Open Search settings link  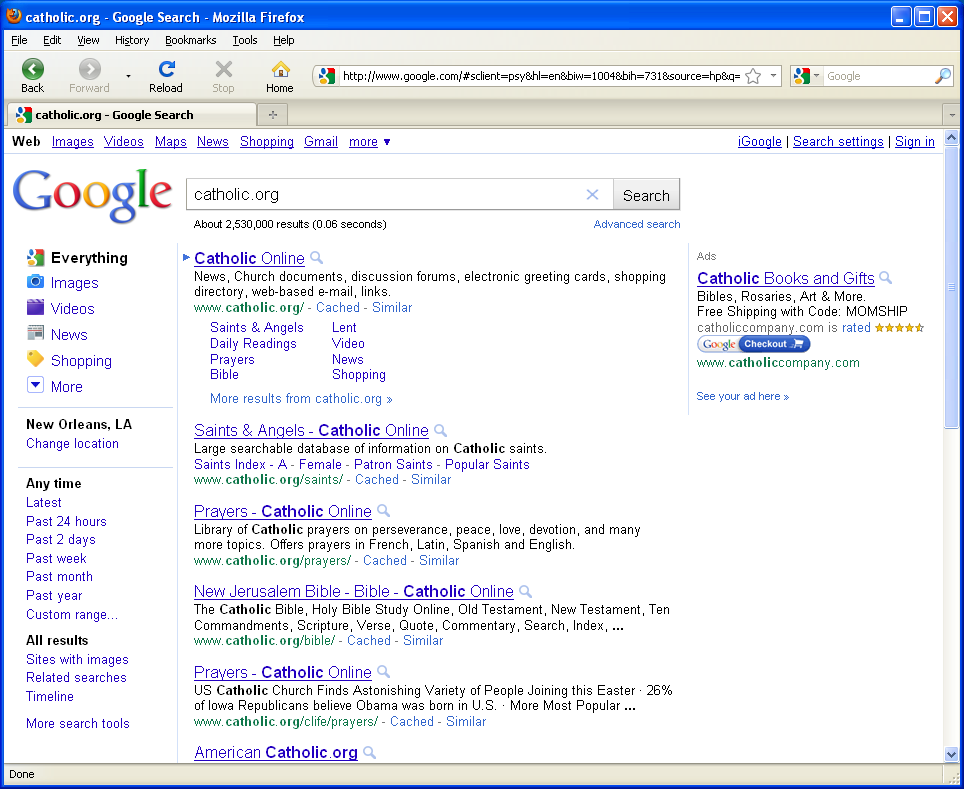838,141
